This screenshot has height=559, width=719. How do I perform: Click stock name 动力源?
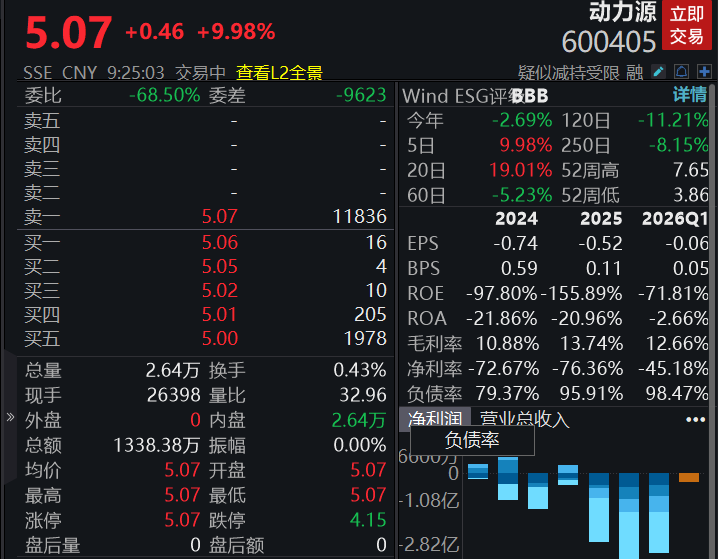(x=623, y=11)
